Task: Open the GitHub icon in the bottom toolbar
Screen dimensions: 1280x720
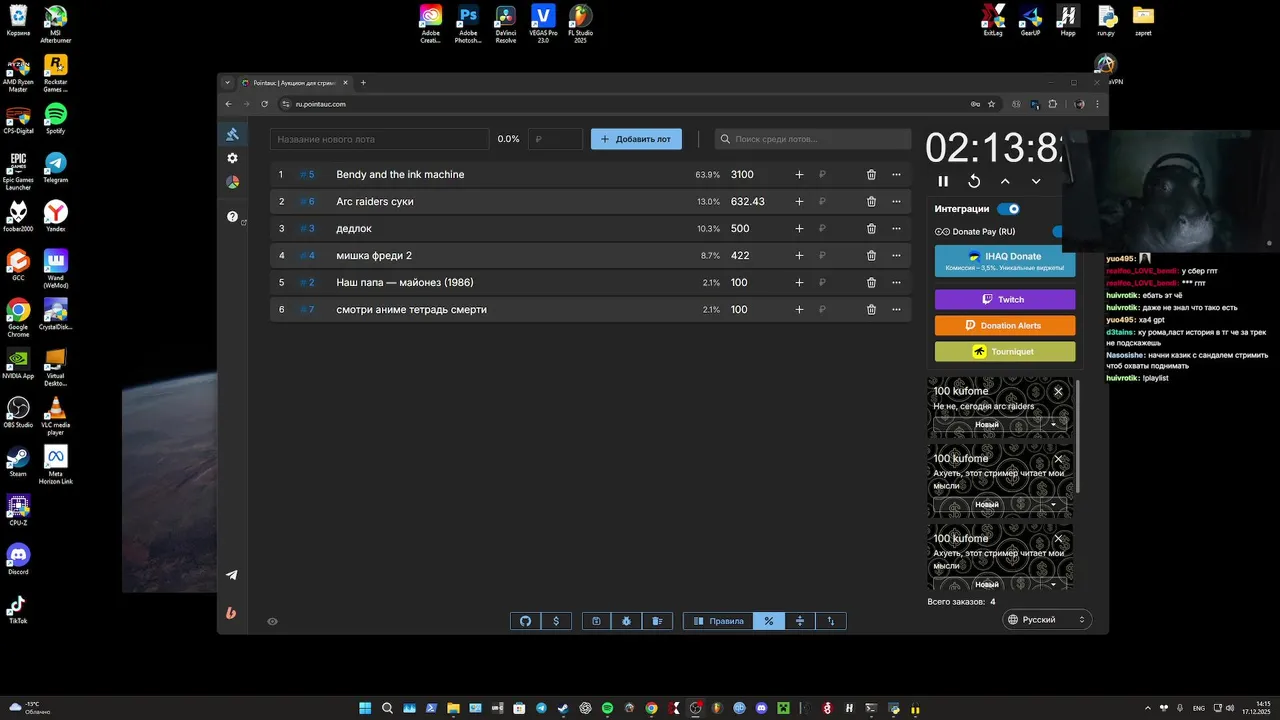Action: click(526, 621)
